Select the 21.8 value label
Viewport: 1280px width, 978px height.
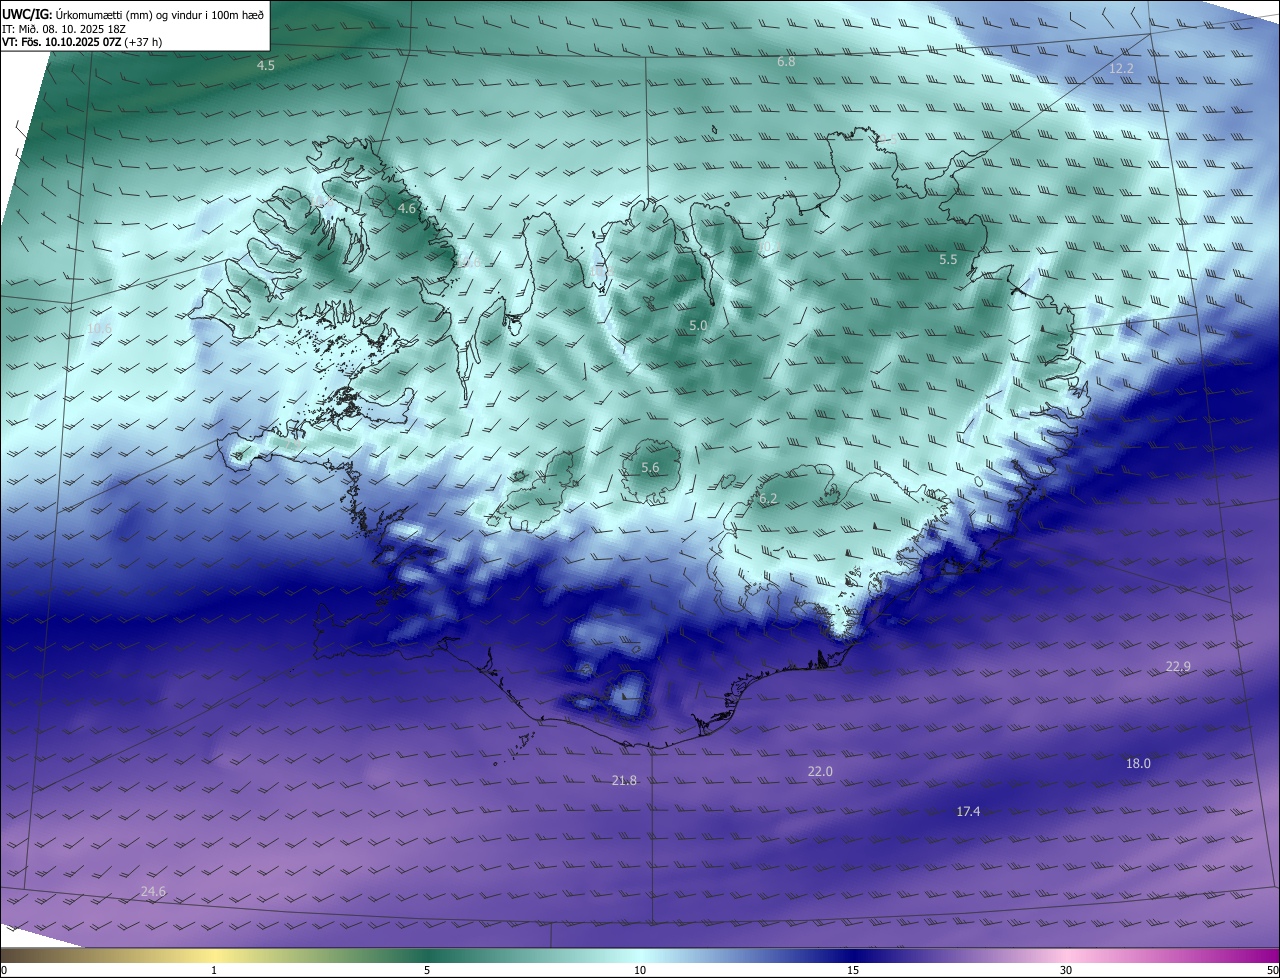pos(624,780)
